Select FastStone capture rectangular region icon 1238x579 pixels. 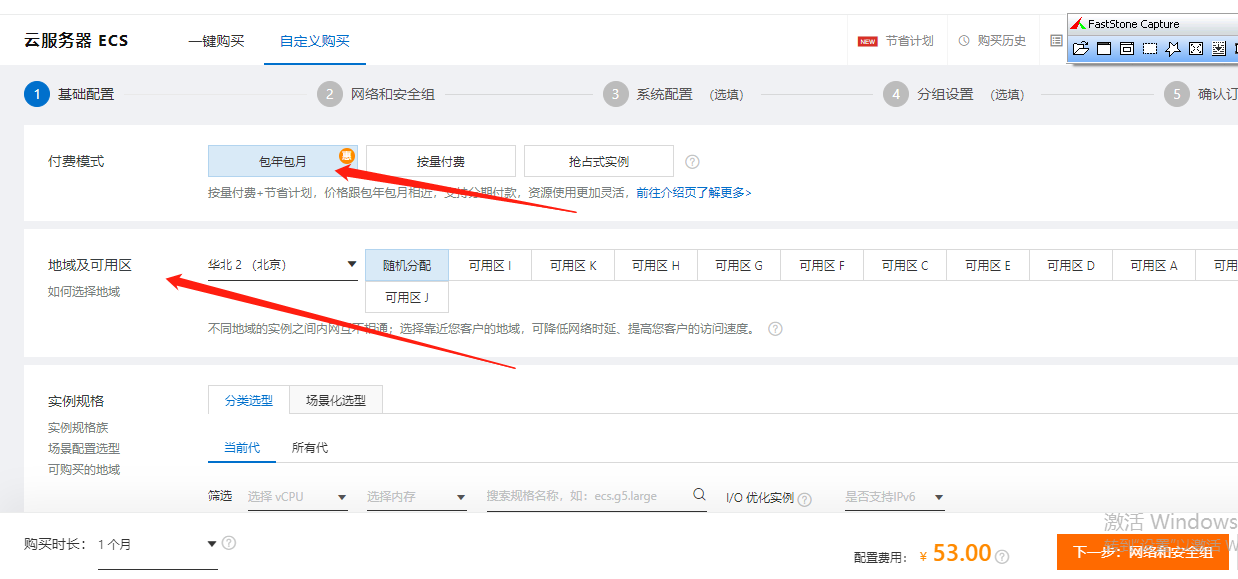pyautogui.click(x=1150, y=48)
